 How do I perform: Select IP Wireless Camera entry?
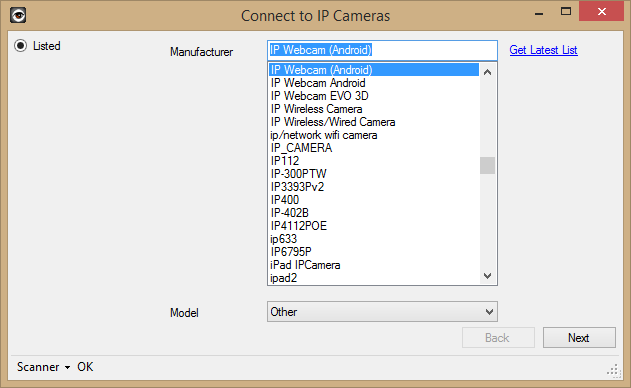[x=374, y=109]
